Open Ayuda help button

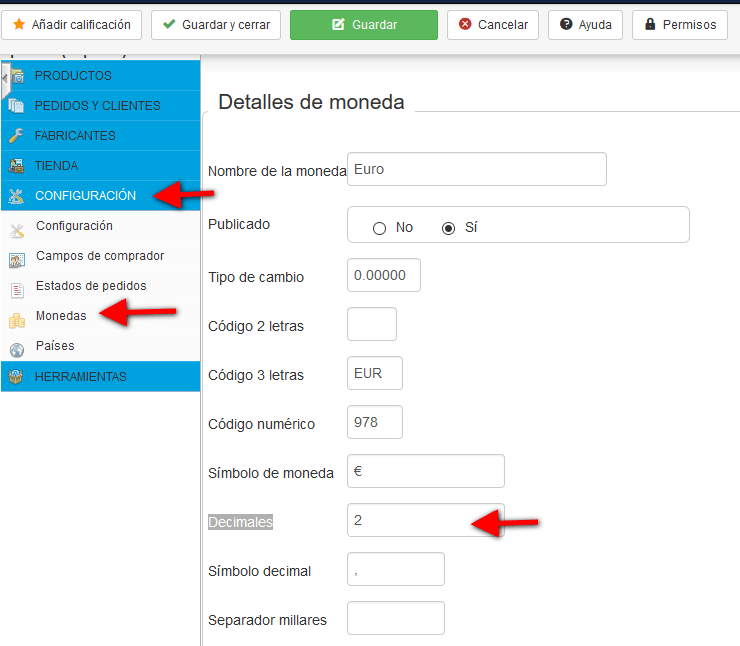click(x=585, y=25)
